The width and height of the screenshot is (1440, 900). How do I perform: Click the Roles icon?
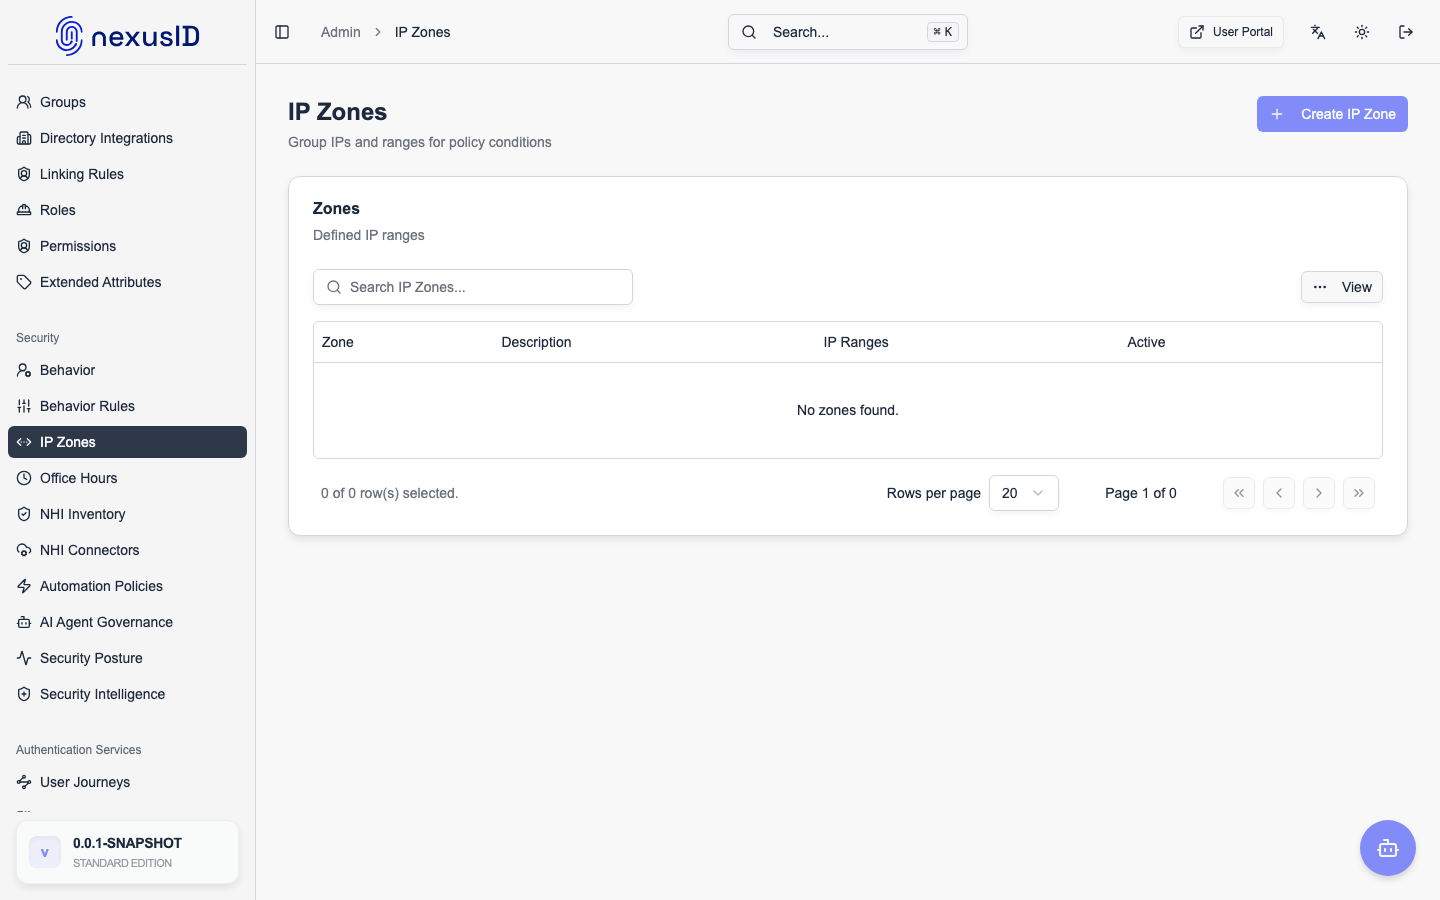click(x=24, y=210)
